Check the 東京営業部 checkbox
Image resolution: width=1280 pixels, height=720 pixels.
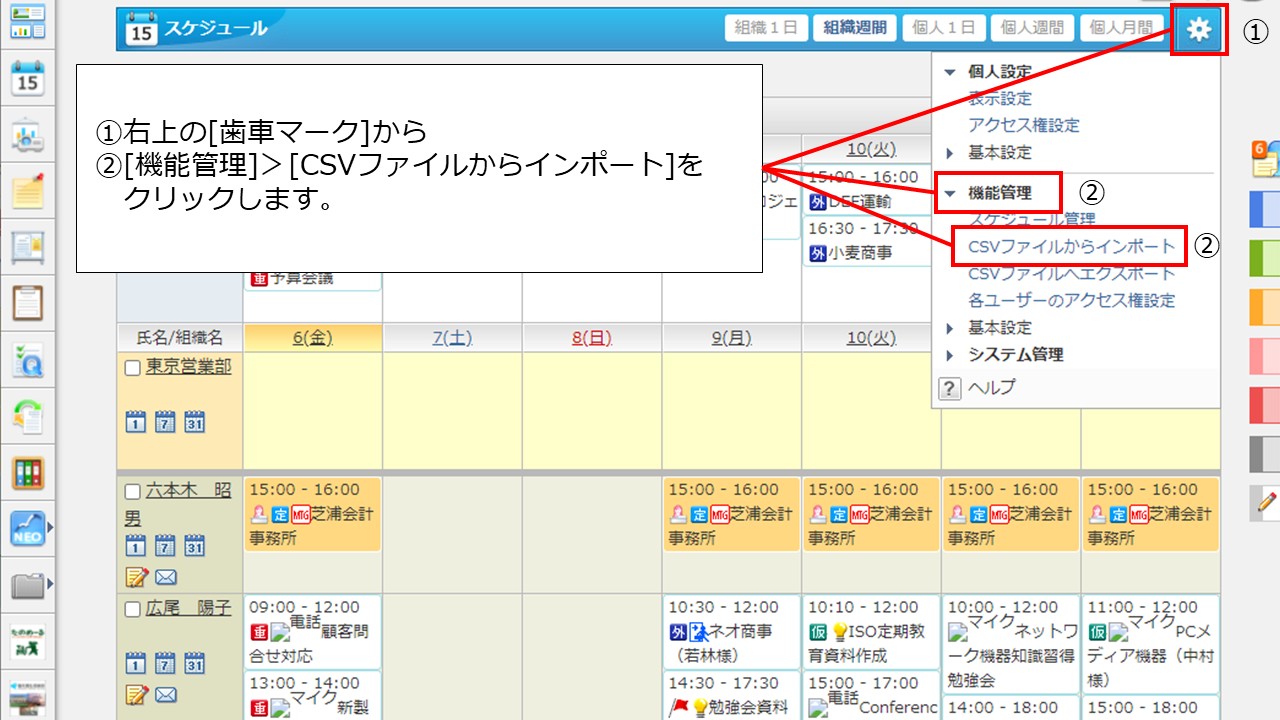tap(133, 368)
